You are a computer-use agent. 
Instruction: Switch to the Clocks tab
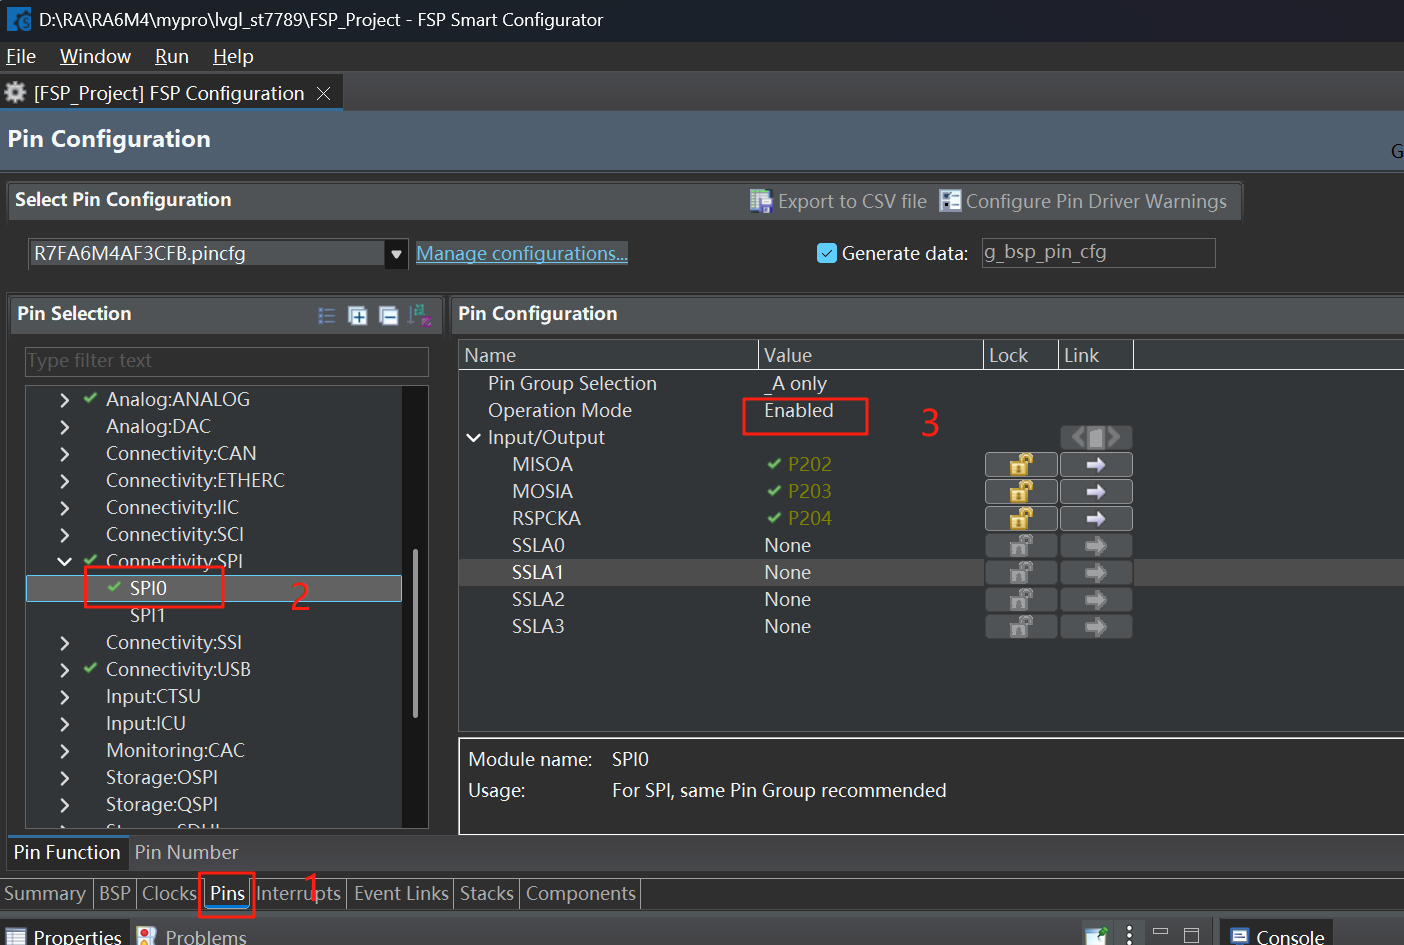169,893
